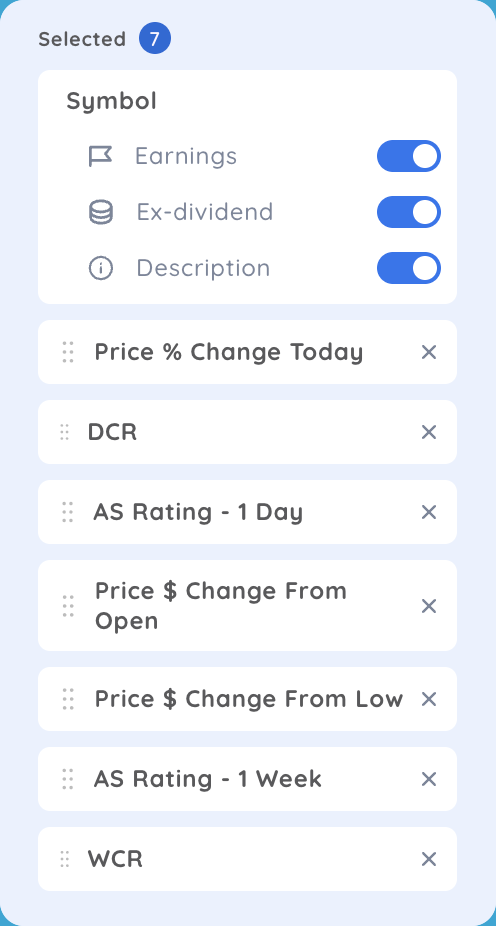Click the DCR drag handle

tap(64, 432)
